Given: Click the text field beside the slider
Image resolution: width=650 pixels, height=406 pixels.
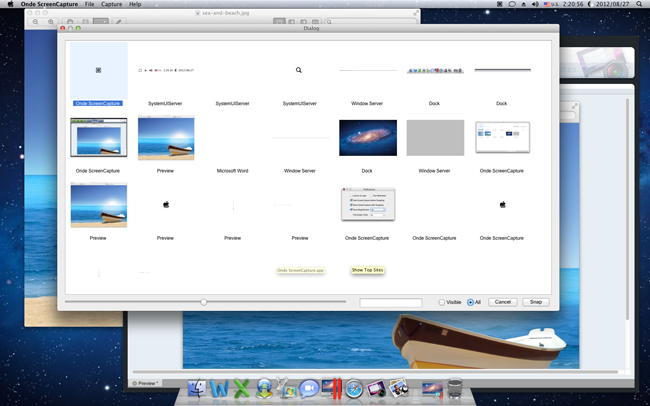Looking at the screenshot, I should 390,302.
